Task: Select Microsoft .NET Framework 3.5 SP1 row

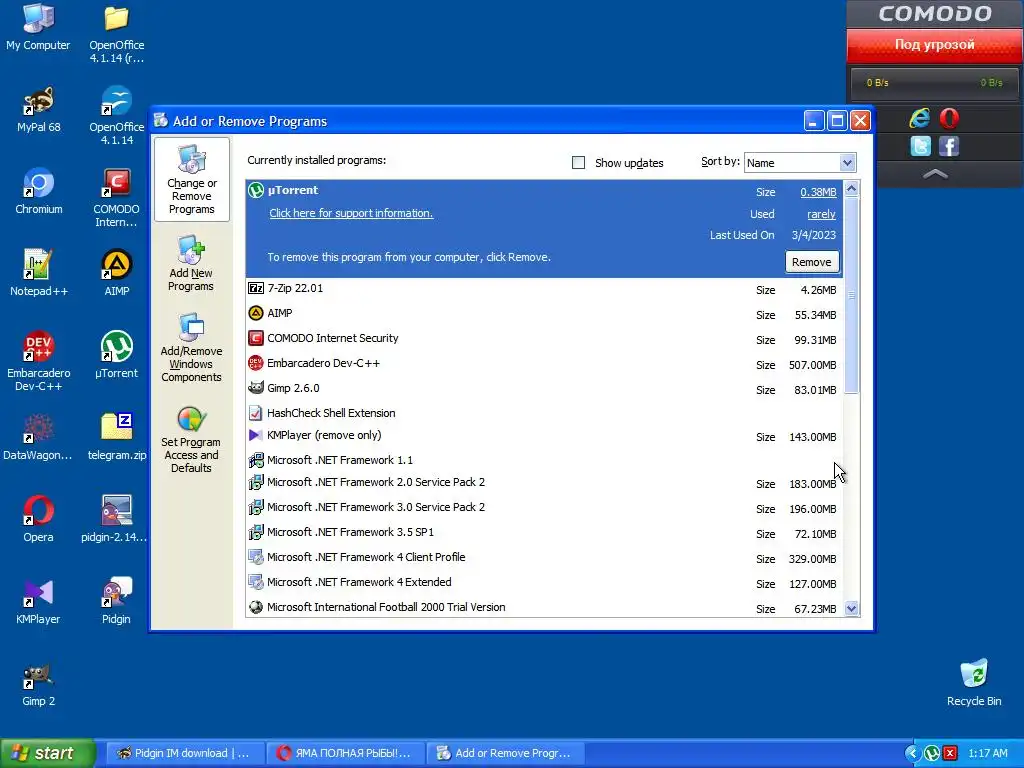Action: (x=545, y=532)
